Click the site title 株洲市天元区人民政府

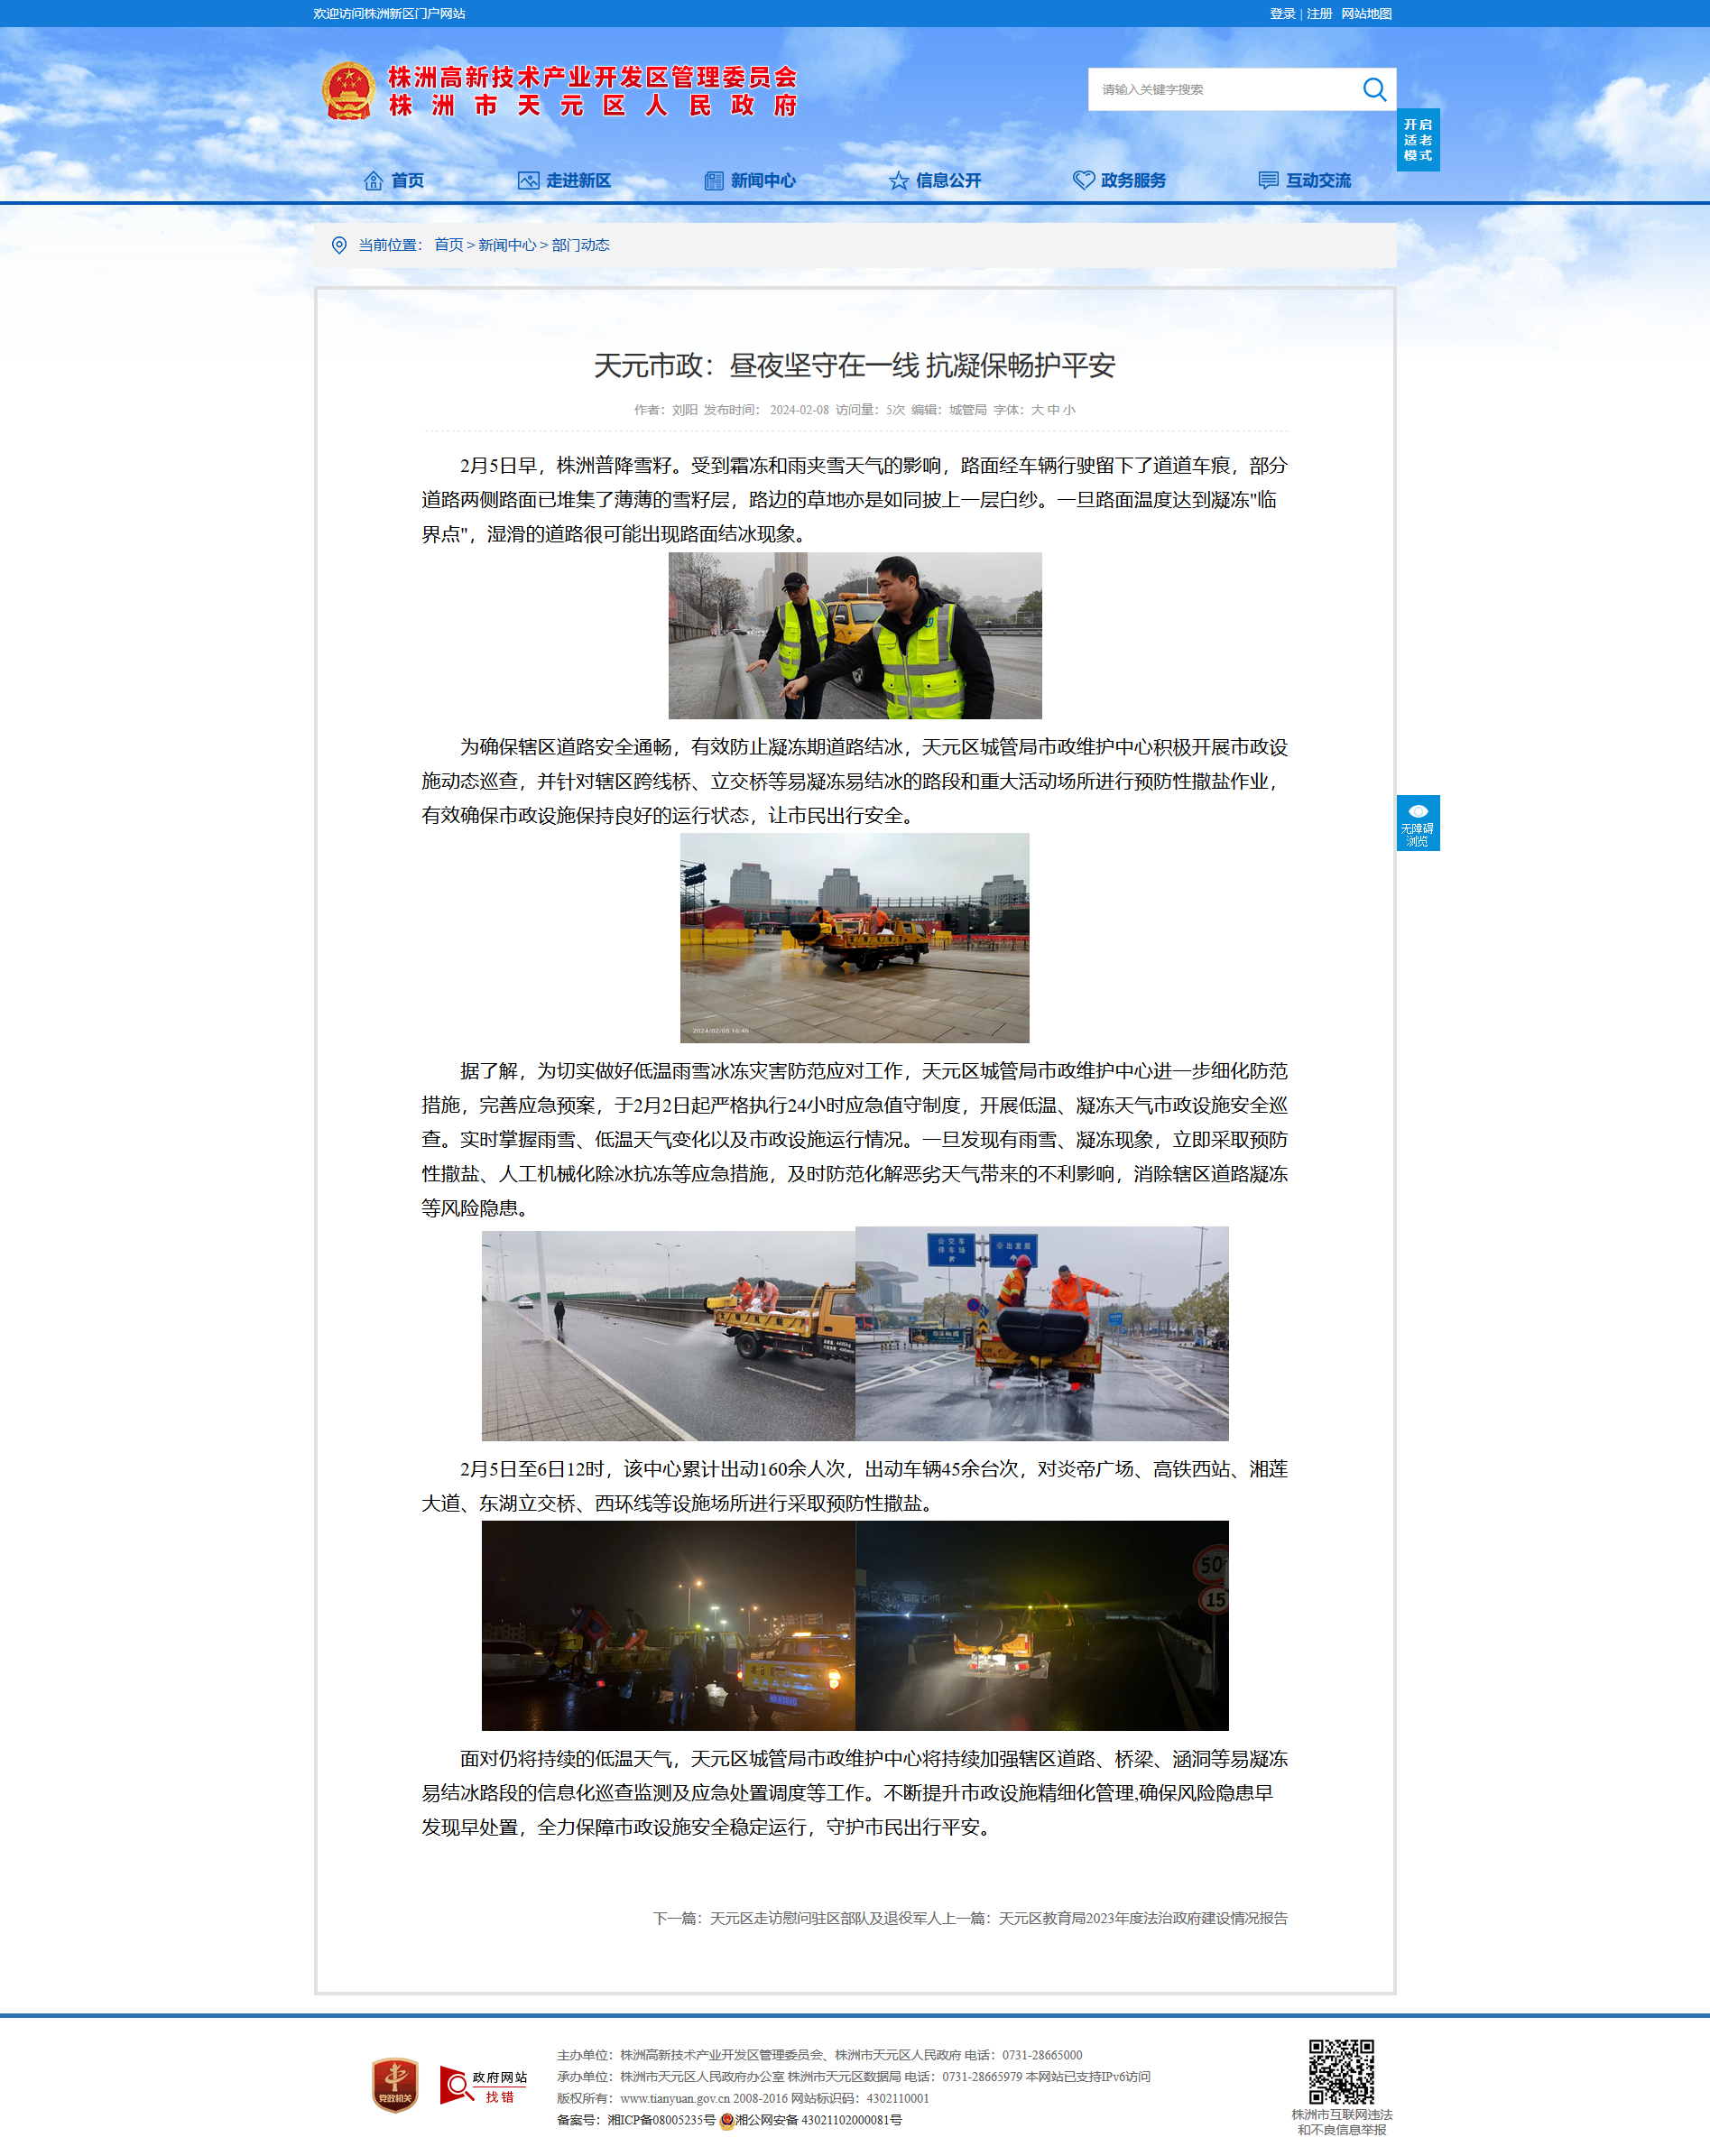pos(594,106)
